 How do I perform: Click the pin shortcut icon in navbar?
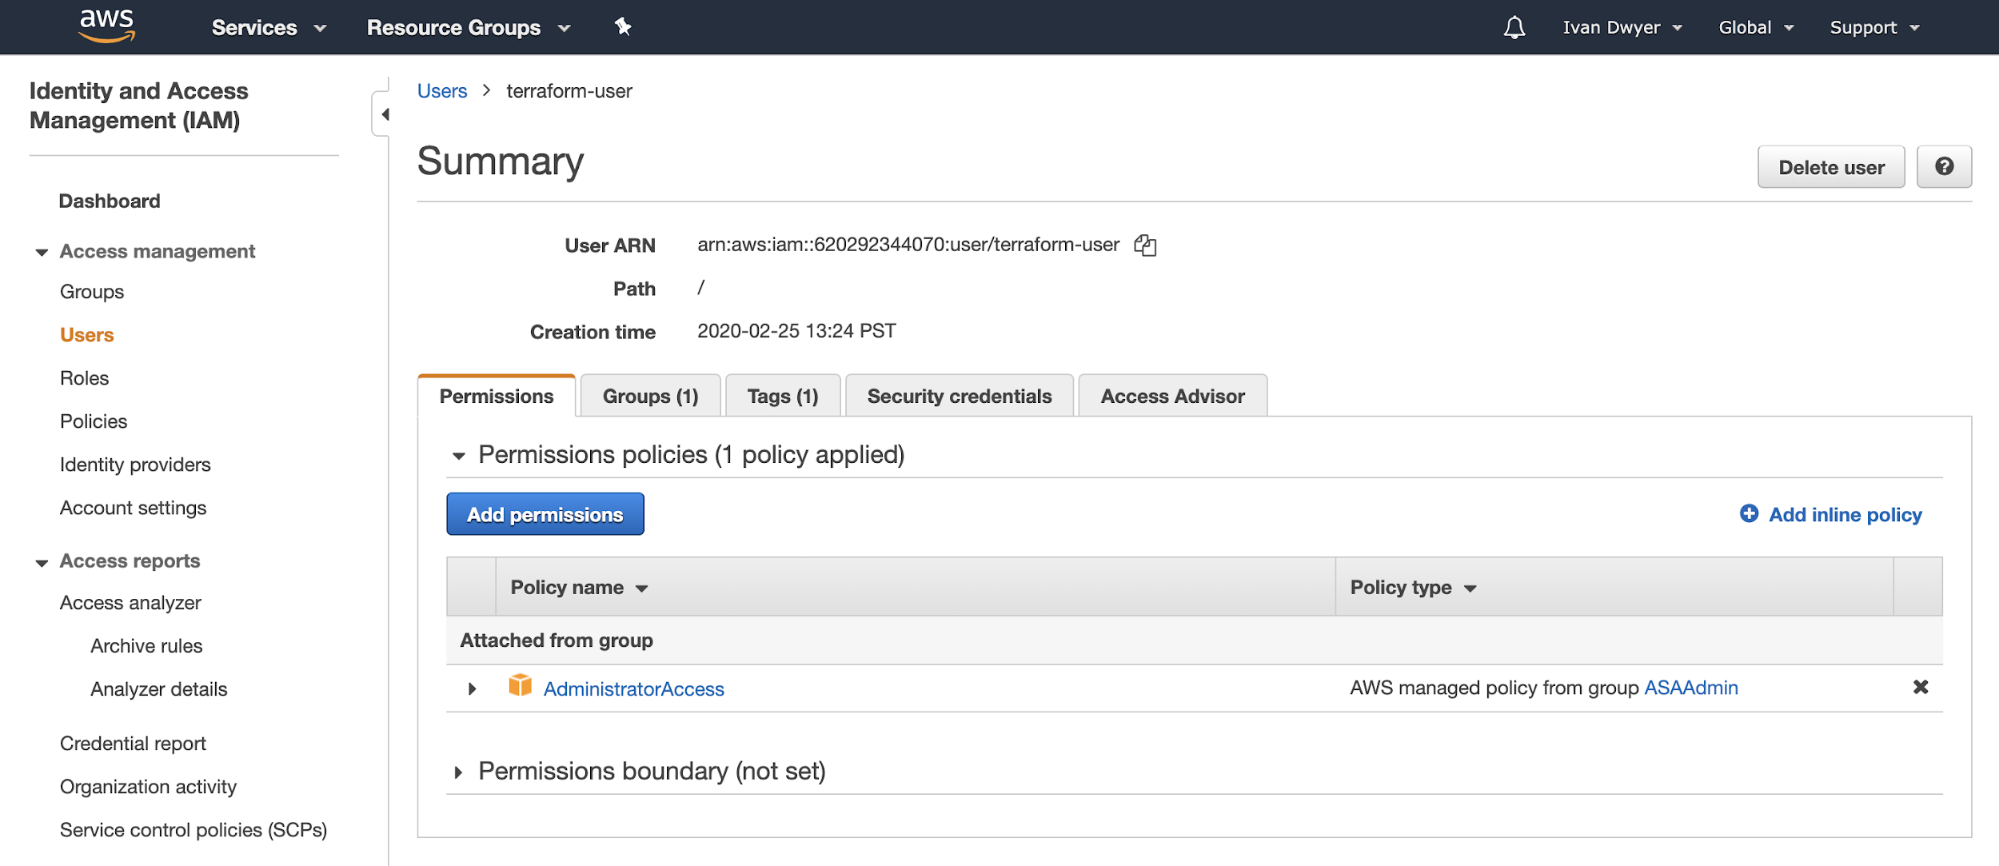(623, 27)
